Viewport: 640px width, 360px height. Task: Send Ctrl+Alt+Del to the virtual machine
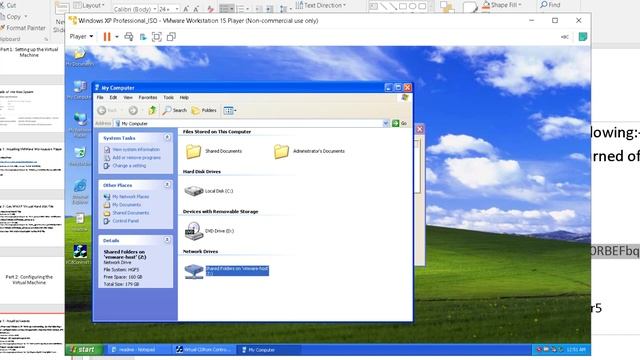pos(129,37)
